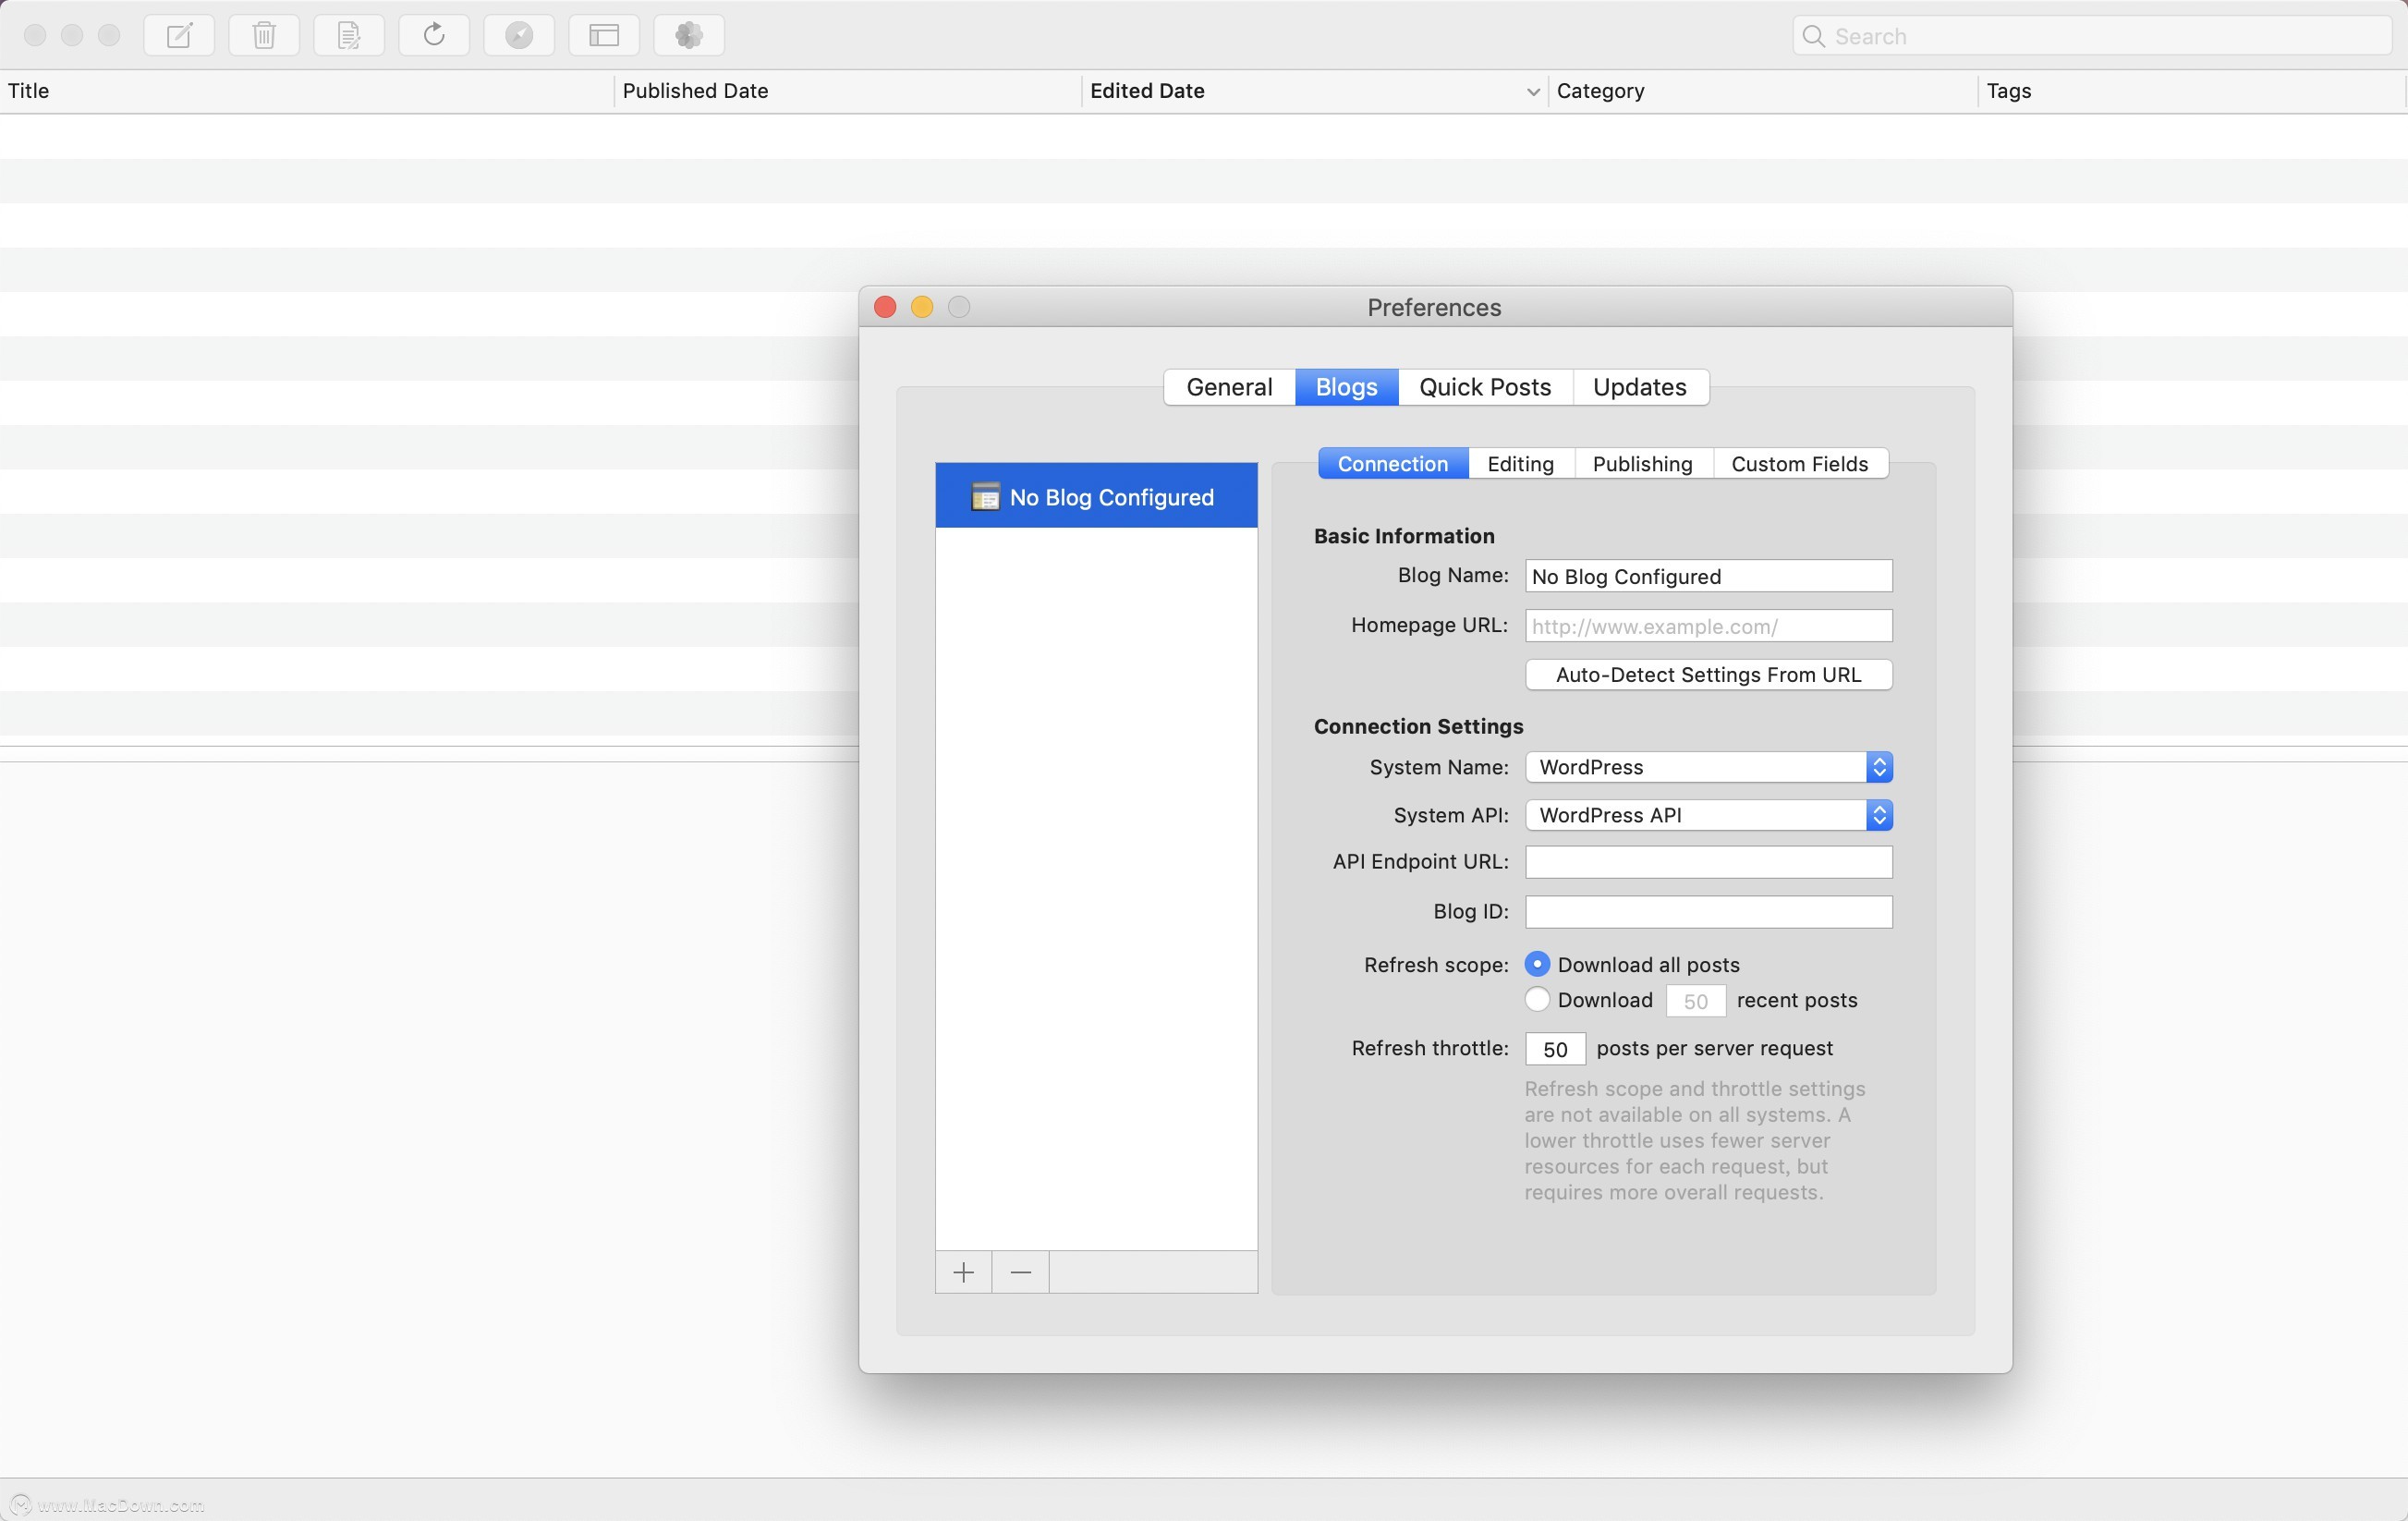Select No Blog Configured in blog list
2408x1521 pixels.
(1096, 496)
